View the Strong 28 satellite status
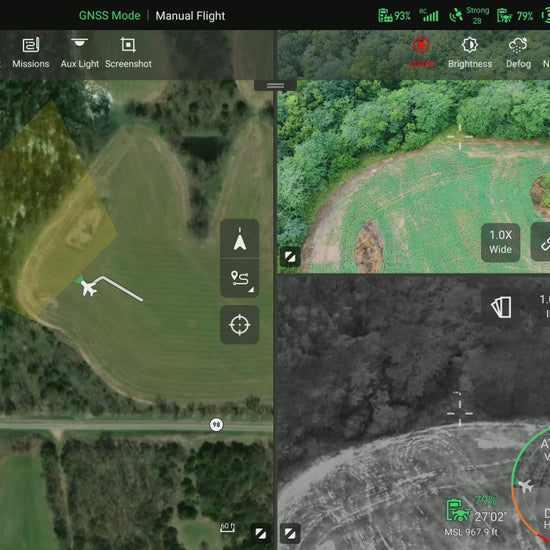 [x=470, y=16]
